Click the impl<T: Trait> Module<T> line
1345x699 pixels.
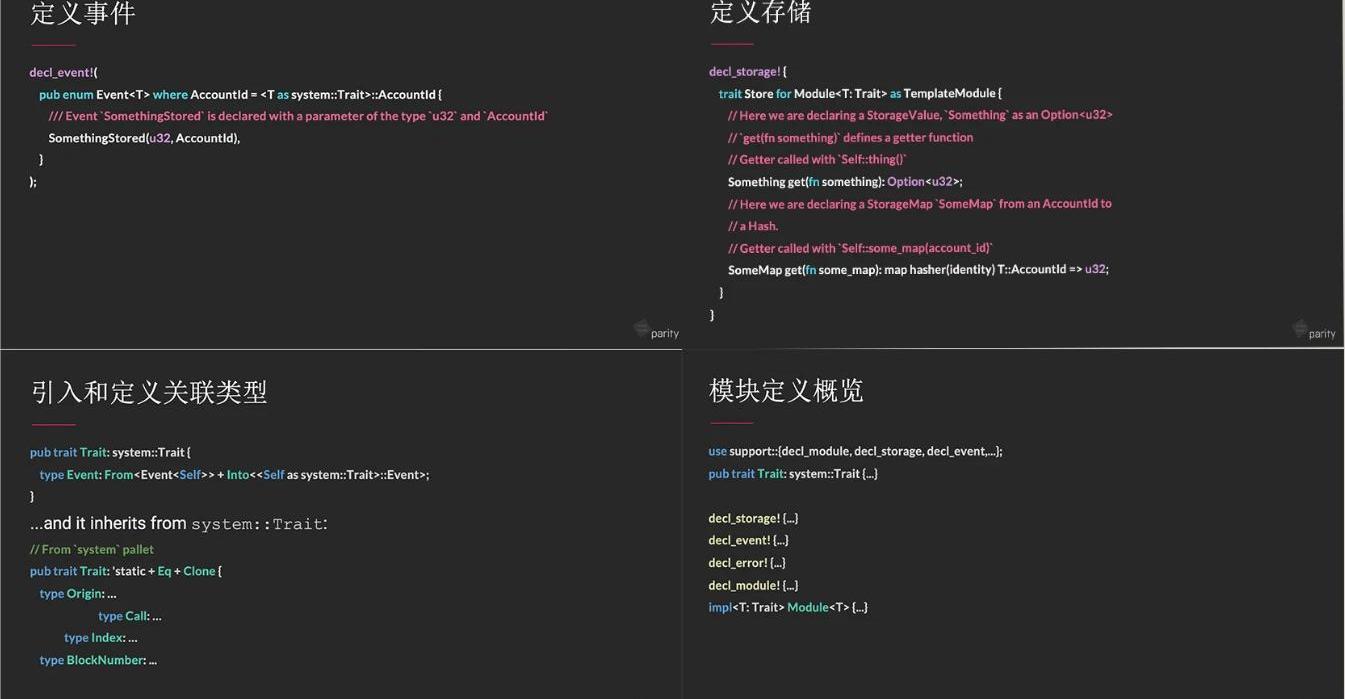[x=788, y=607]
